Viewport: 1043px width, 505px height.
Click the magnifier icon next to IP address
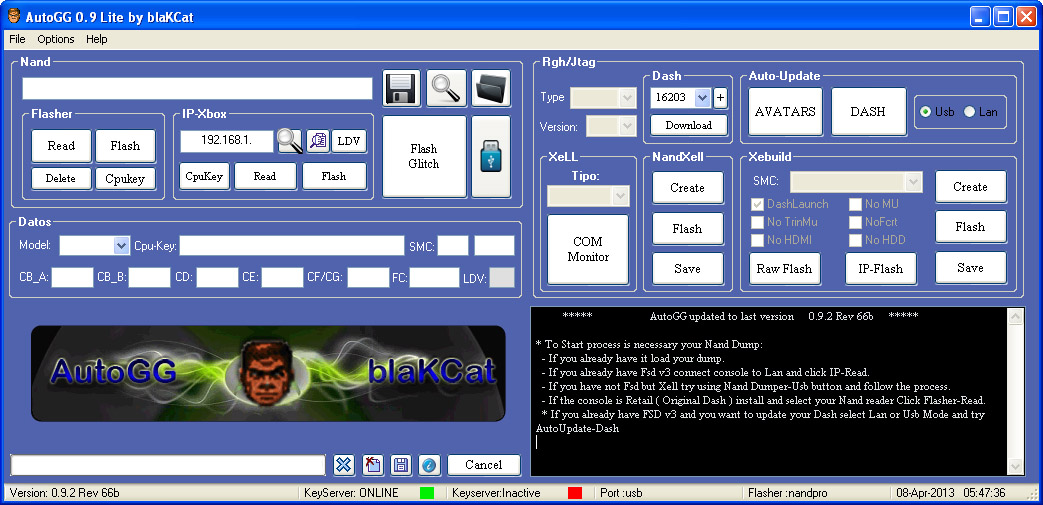pos(290,141)
